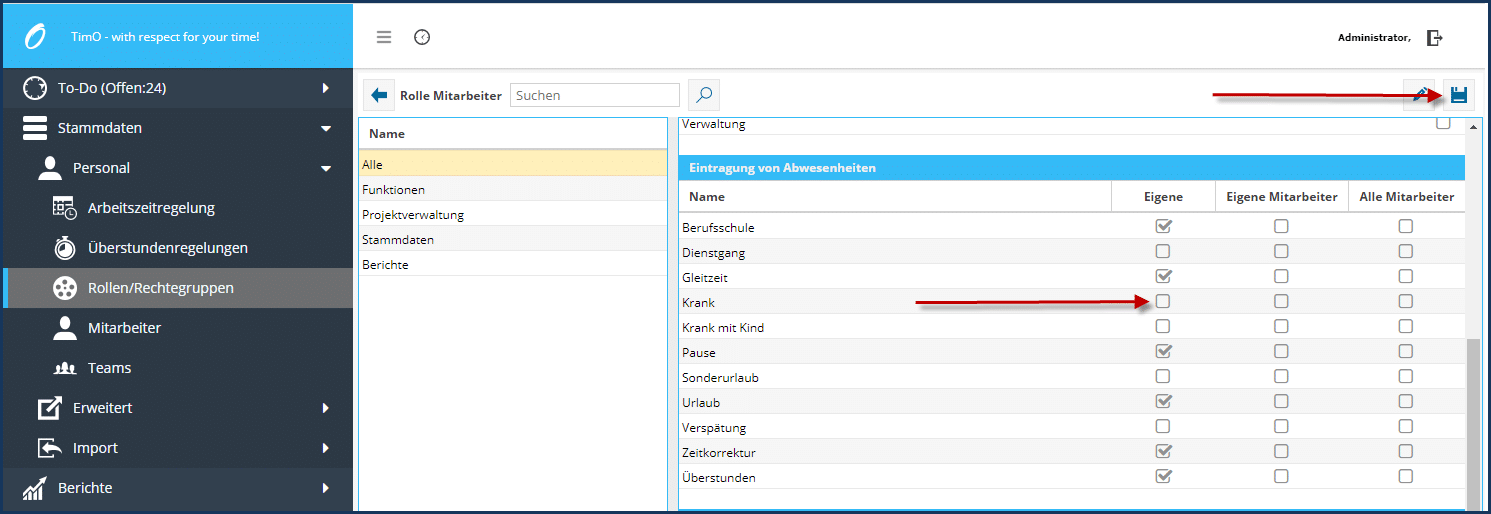
Task: Click the save floppy disk icon
Action: coord(1458,95)
